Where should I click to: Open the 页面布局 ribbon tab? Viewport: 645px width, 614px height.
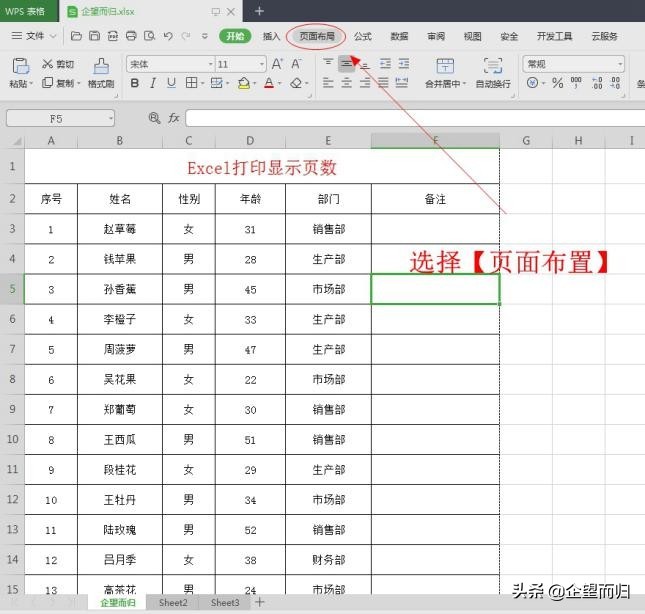[316, 36]
